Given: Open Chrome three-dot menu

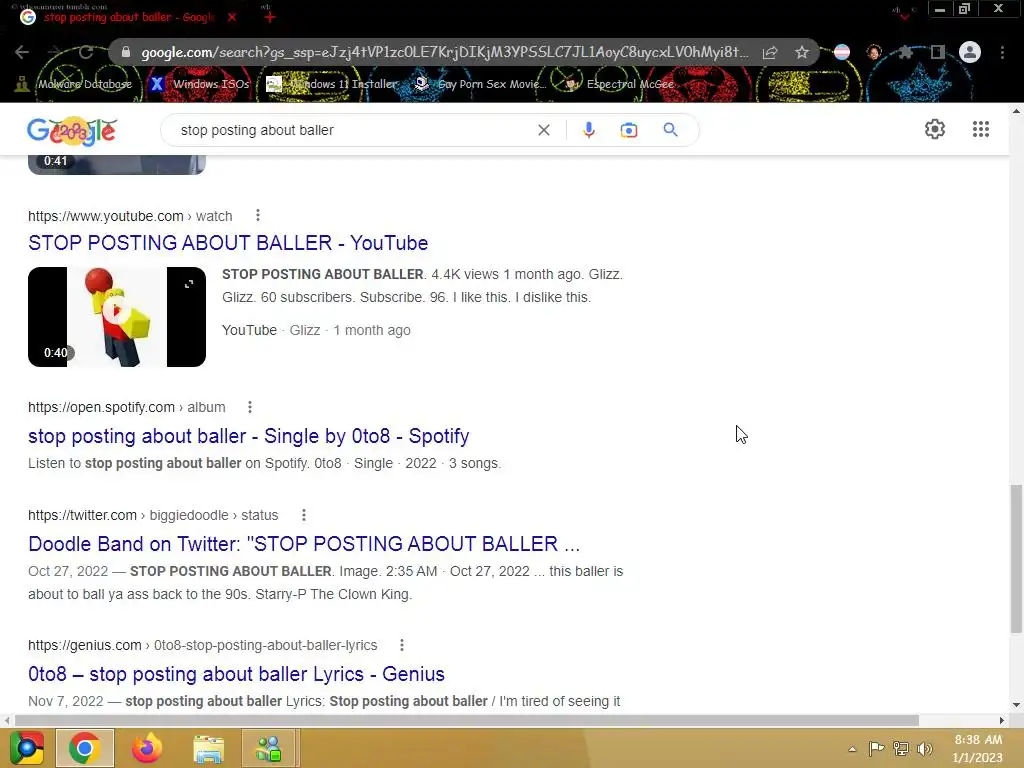Looking at the screenshot, I should tap(1002, 52).
